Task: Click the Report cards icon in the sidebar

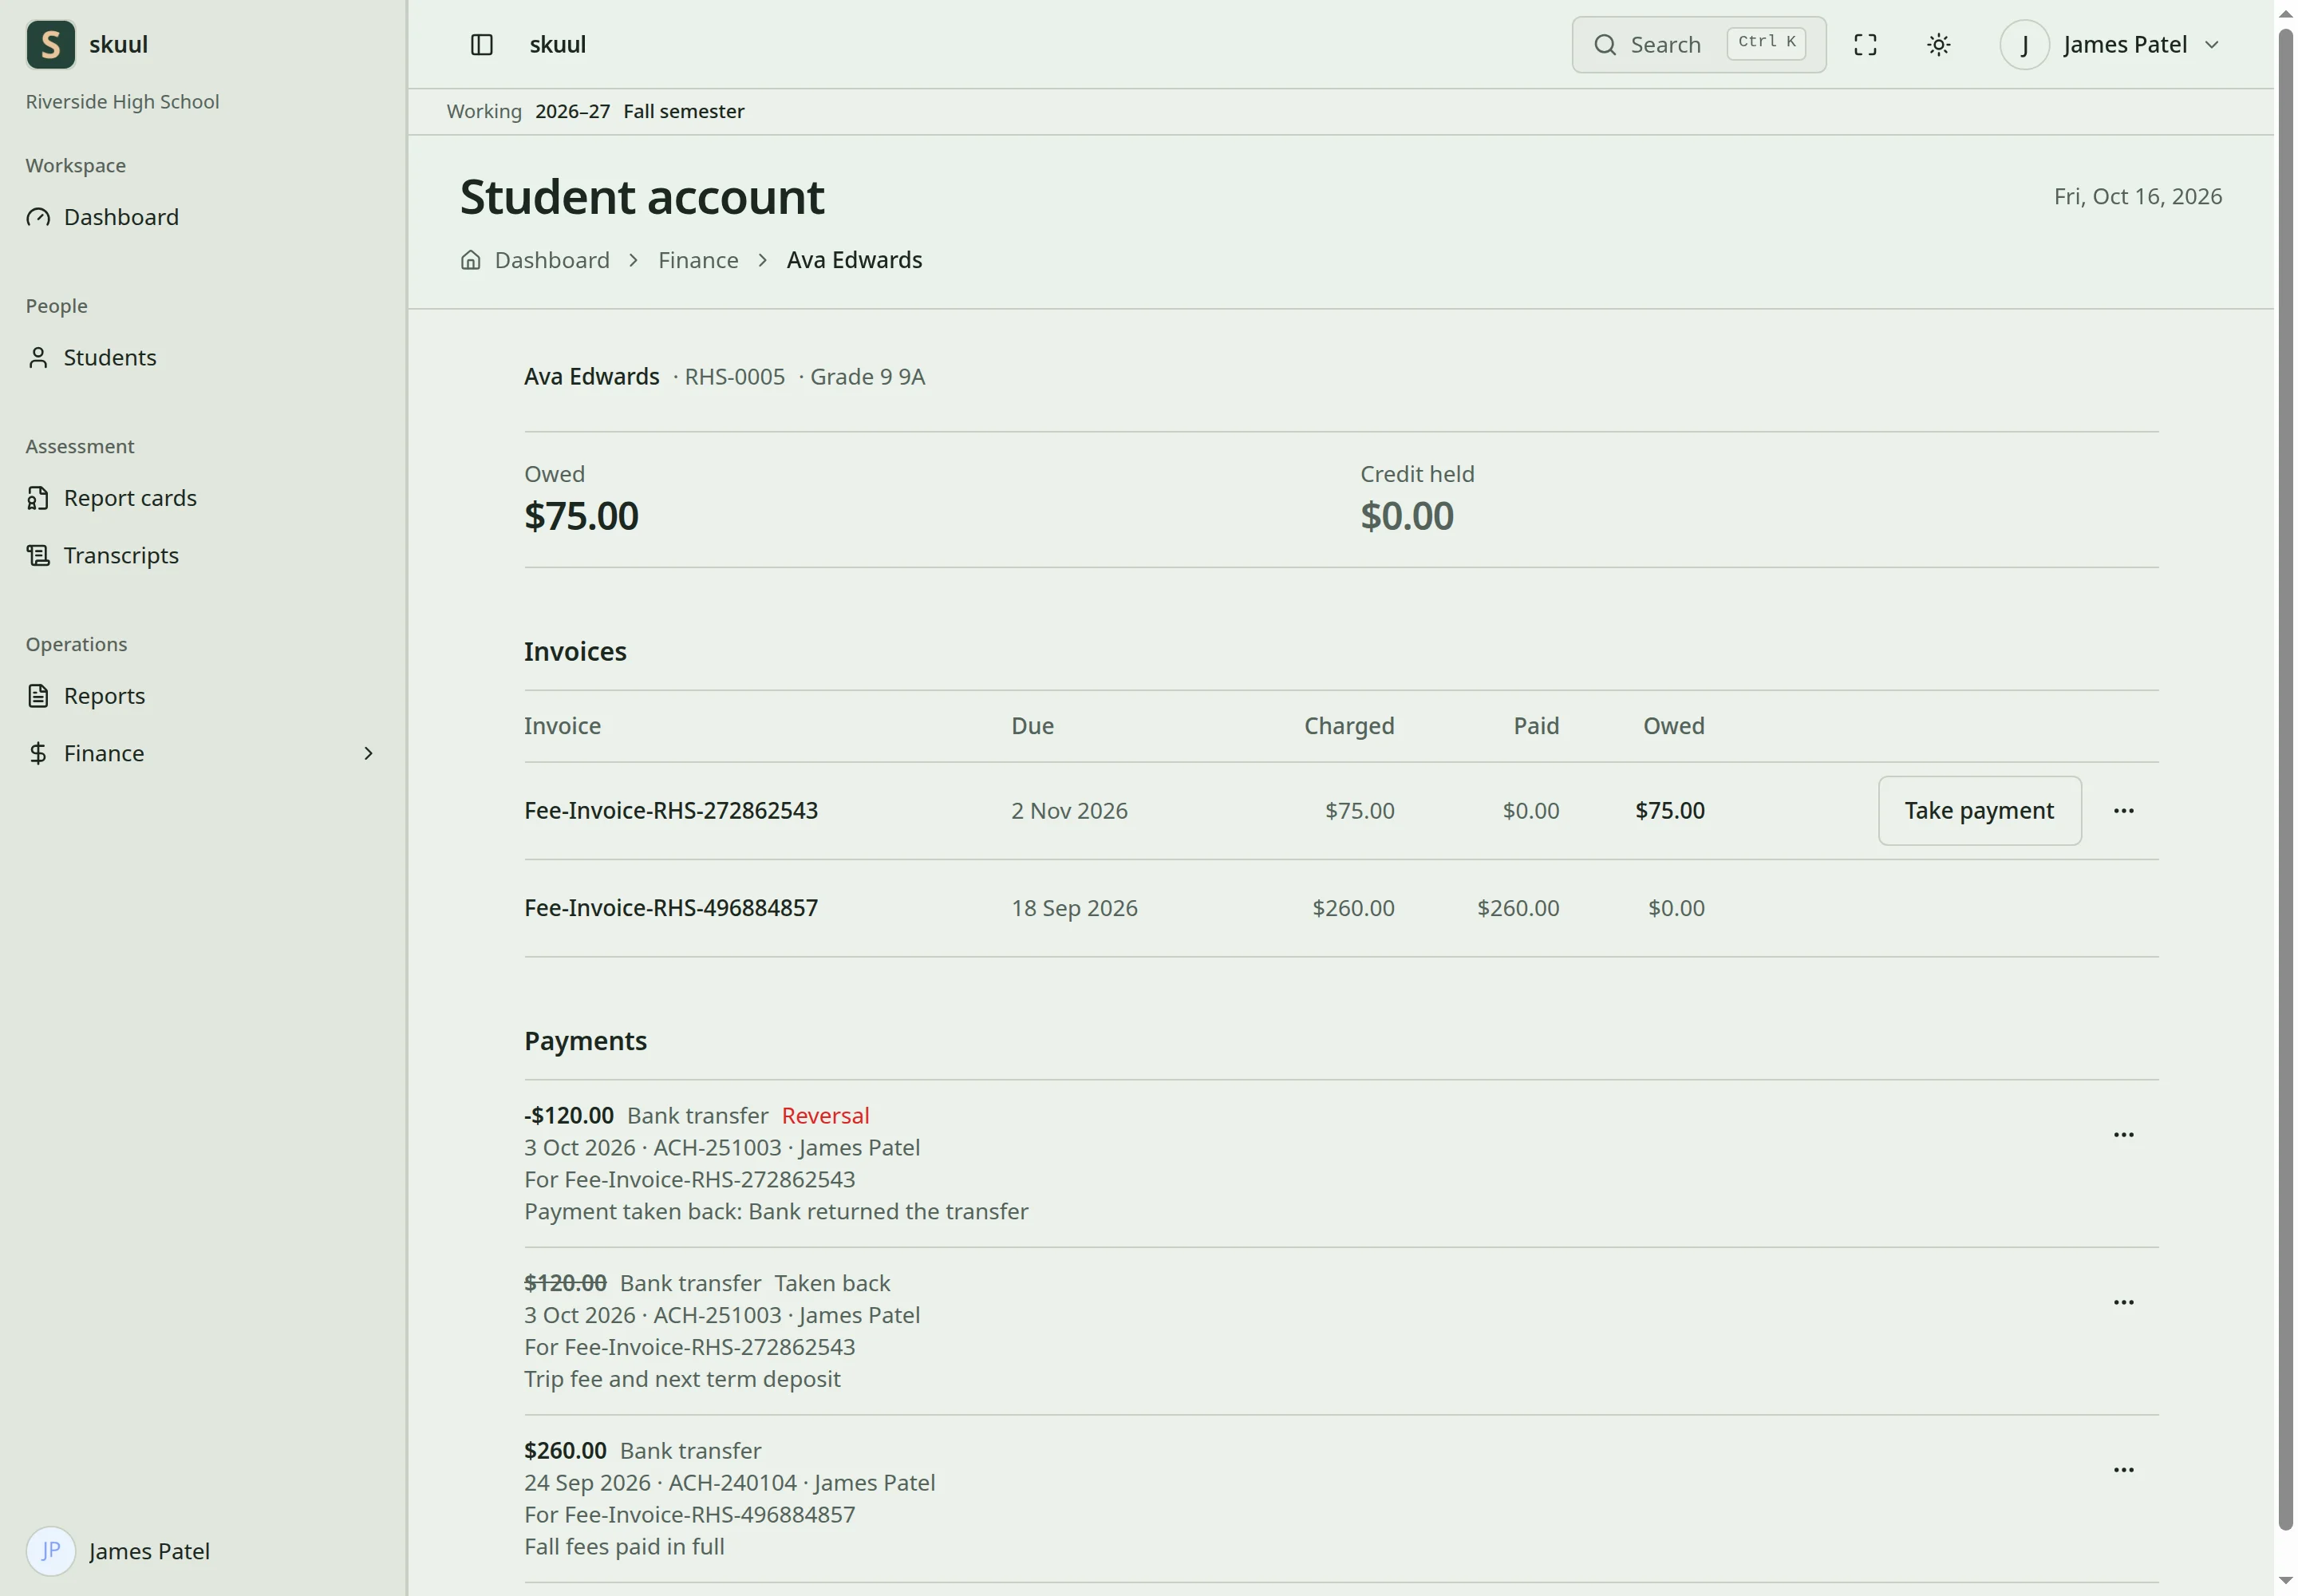Action: point(38,498)
